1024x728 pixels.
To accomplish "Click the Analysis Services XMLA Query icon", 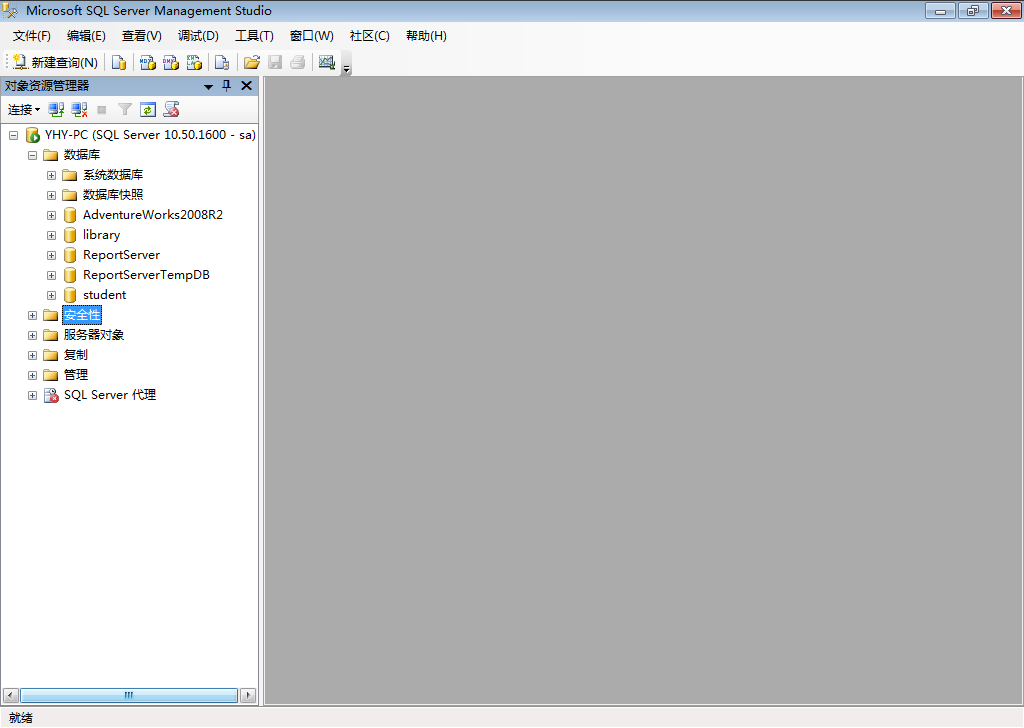I will [194, 62].
